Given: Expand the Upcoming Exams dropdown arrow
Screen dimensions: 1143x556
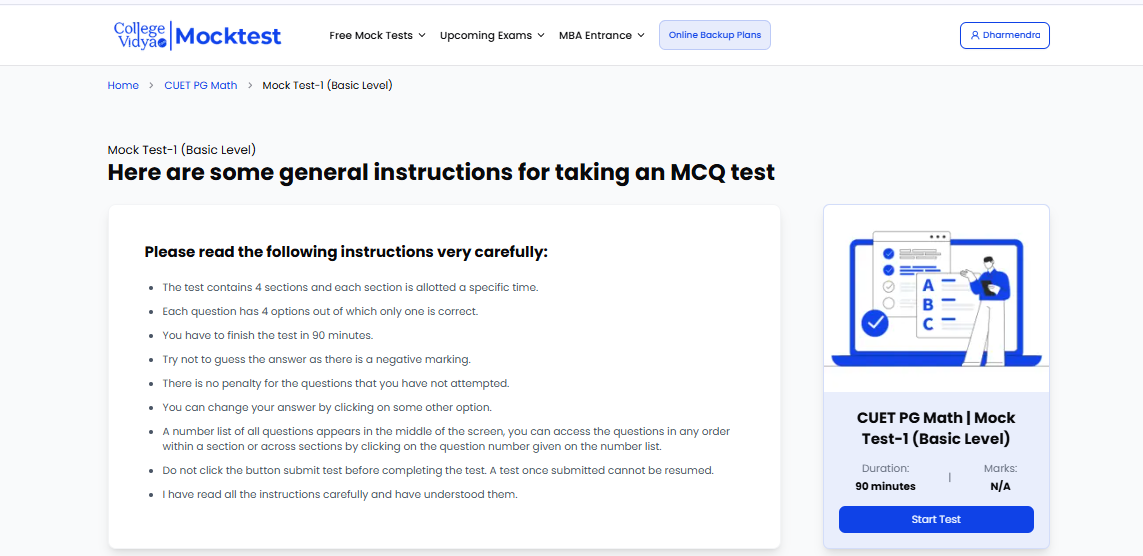Looking at the screenshot, I should (x=541, y=36).
